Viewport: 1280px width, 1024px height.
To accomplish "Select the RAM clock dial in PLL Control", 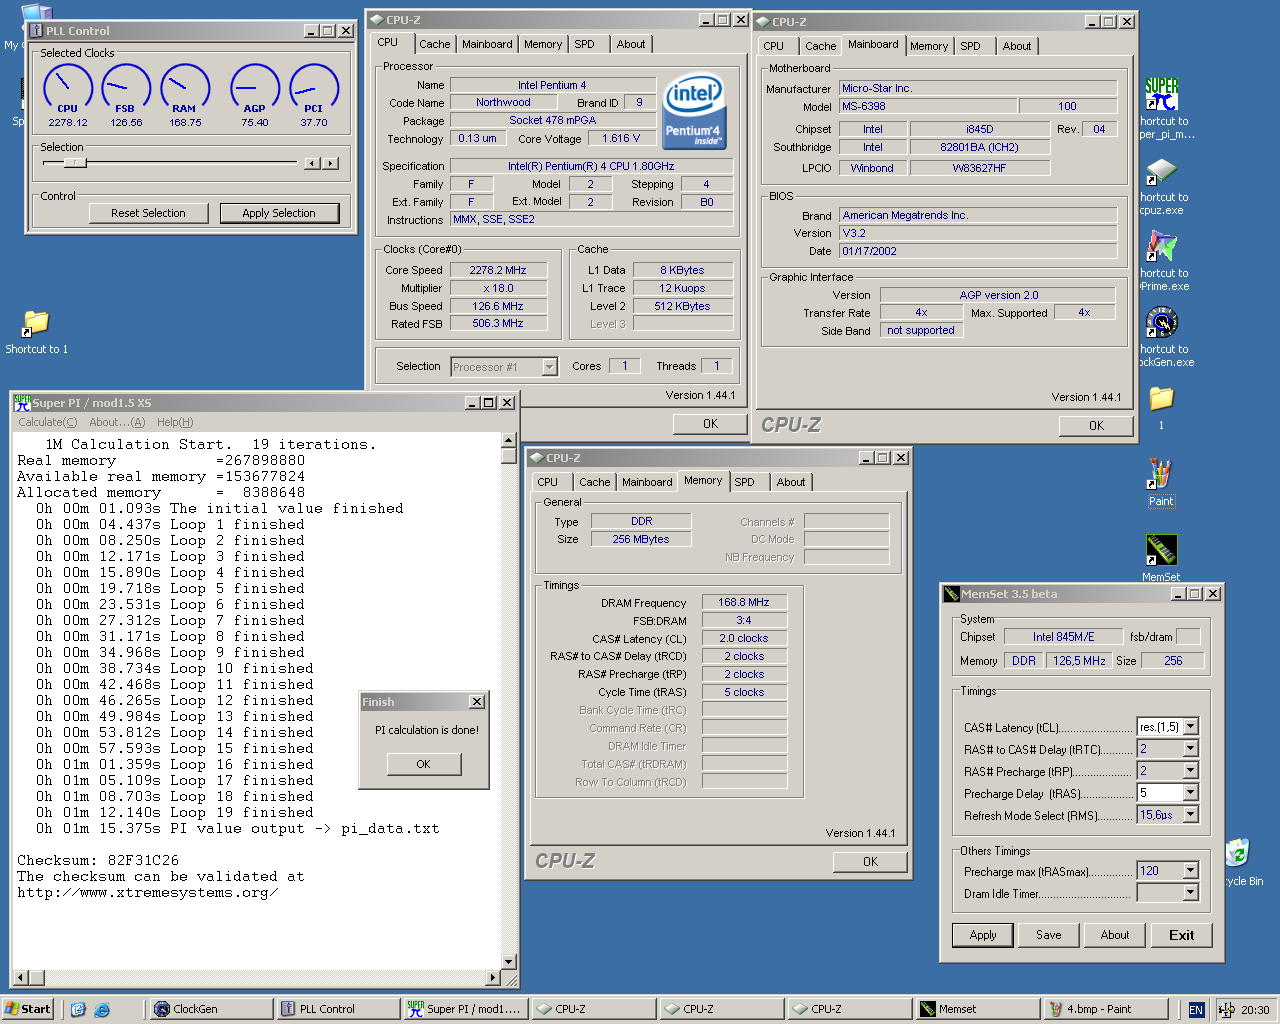I will [x=185, y=88].
